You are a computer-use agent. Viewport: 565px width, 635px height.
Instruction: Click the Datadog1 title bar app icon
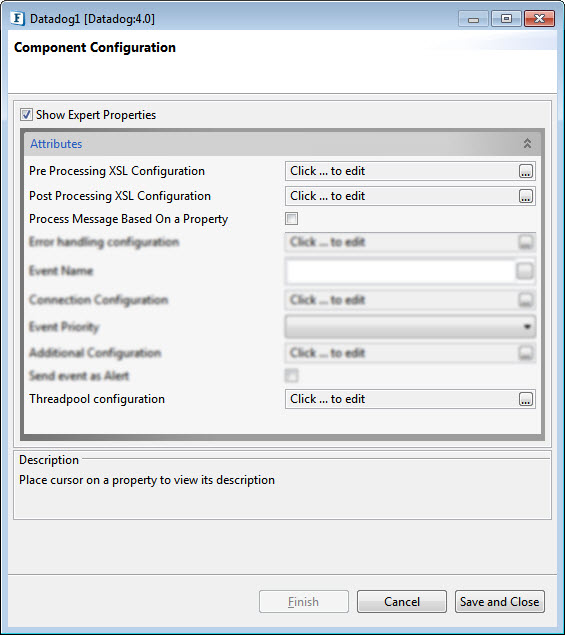click(18, 19)
